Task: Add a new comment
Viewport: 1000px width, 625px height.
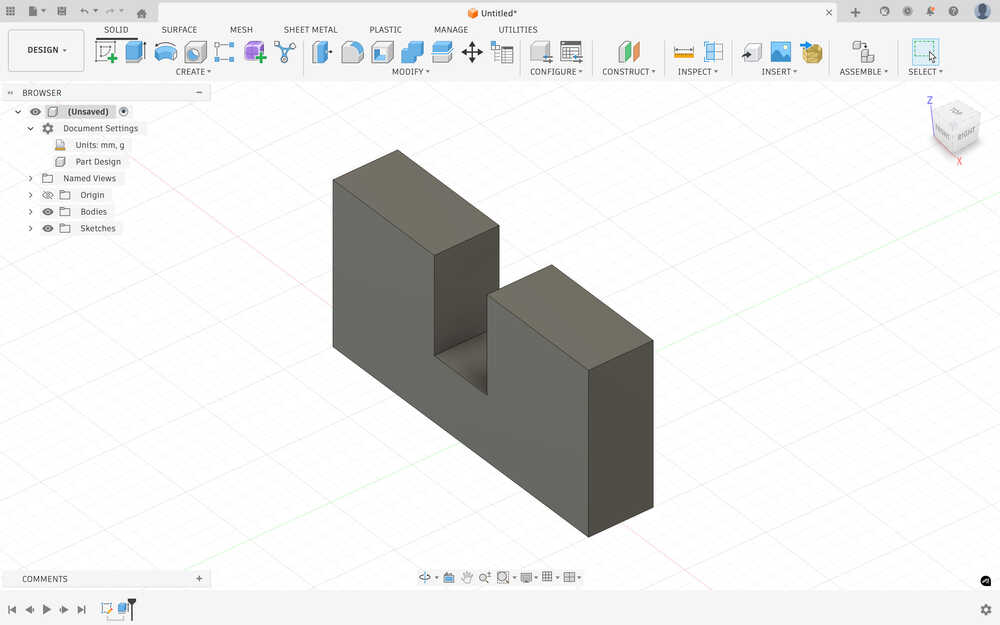Action: click(x=199, y=578)
